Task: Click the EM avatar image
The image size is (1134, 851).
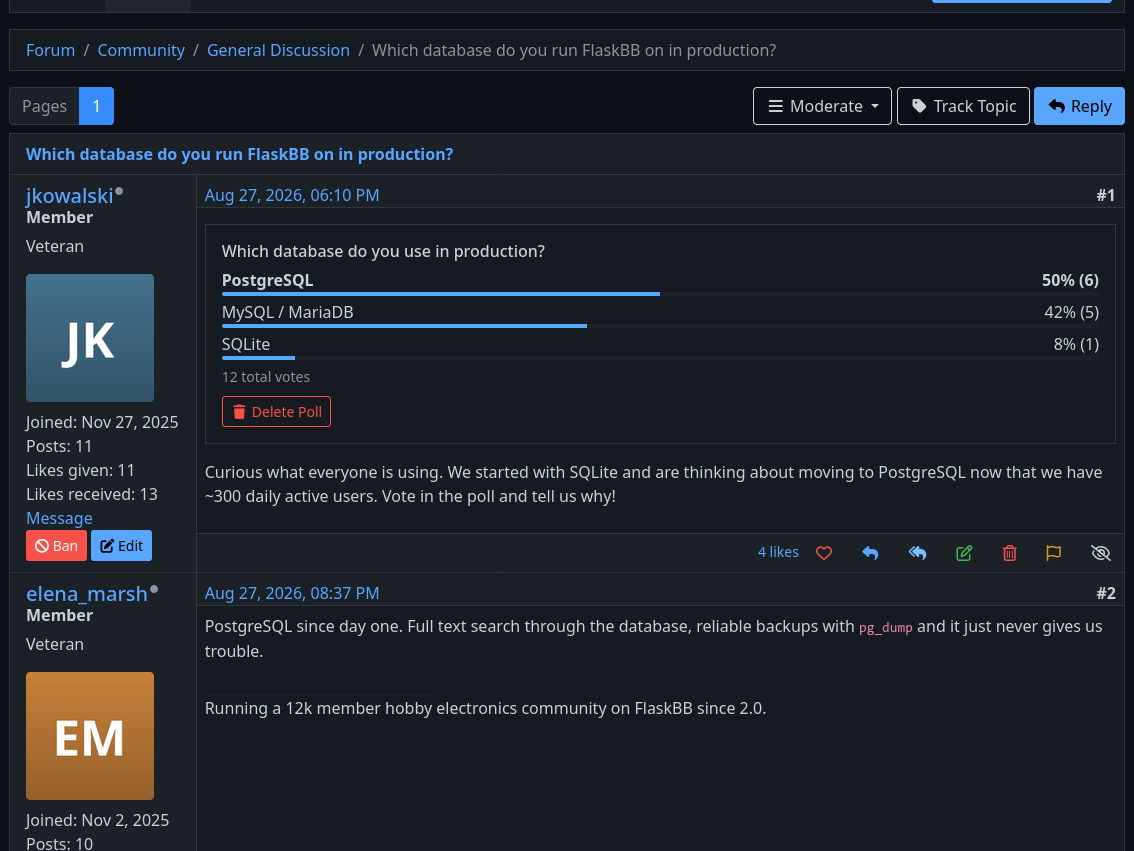Action: (x=90, y=736)
